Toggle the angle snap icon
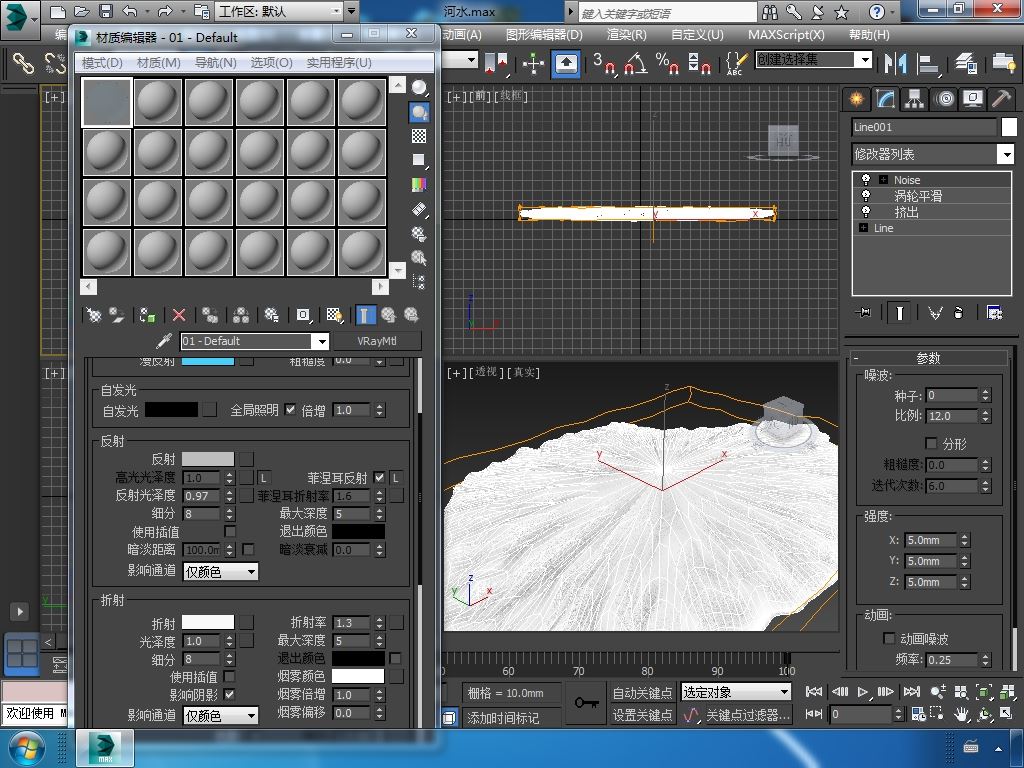The height and width of the screenshot is (768, 1024). tap(634, 63)
